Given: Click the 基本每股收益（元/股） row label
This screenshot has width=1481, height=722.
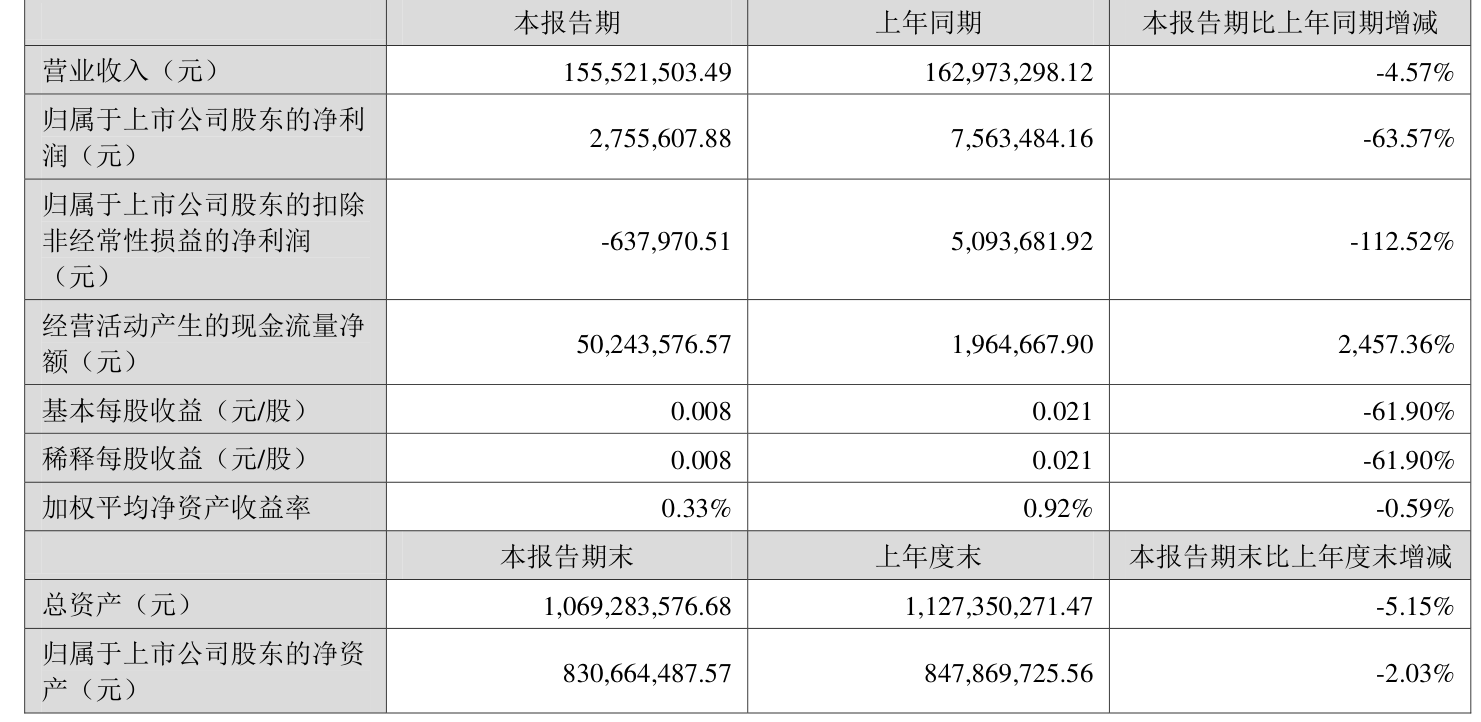Looking at the screenshot, I should click(x=173, y=410).
